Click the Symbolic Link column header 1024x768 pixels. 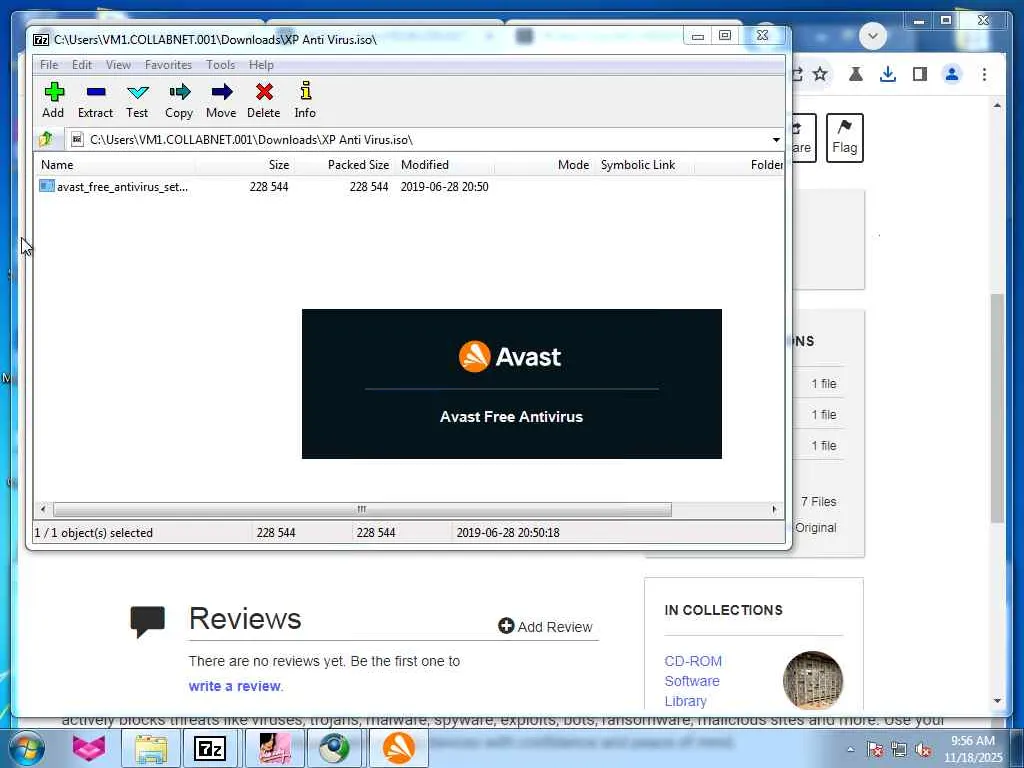644,165
